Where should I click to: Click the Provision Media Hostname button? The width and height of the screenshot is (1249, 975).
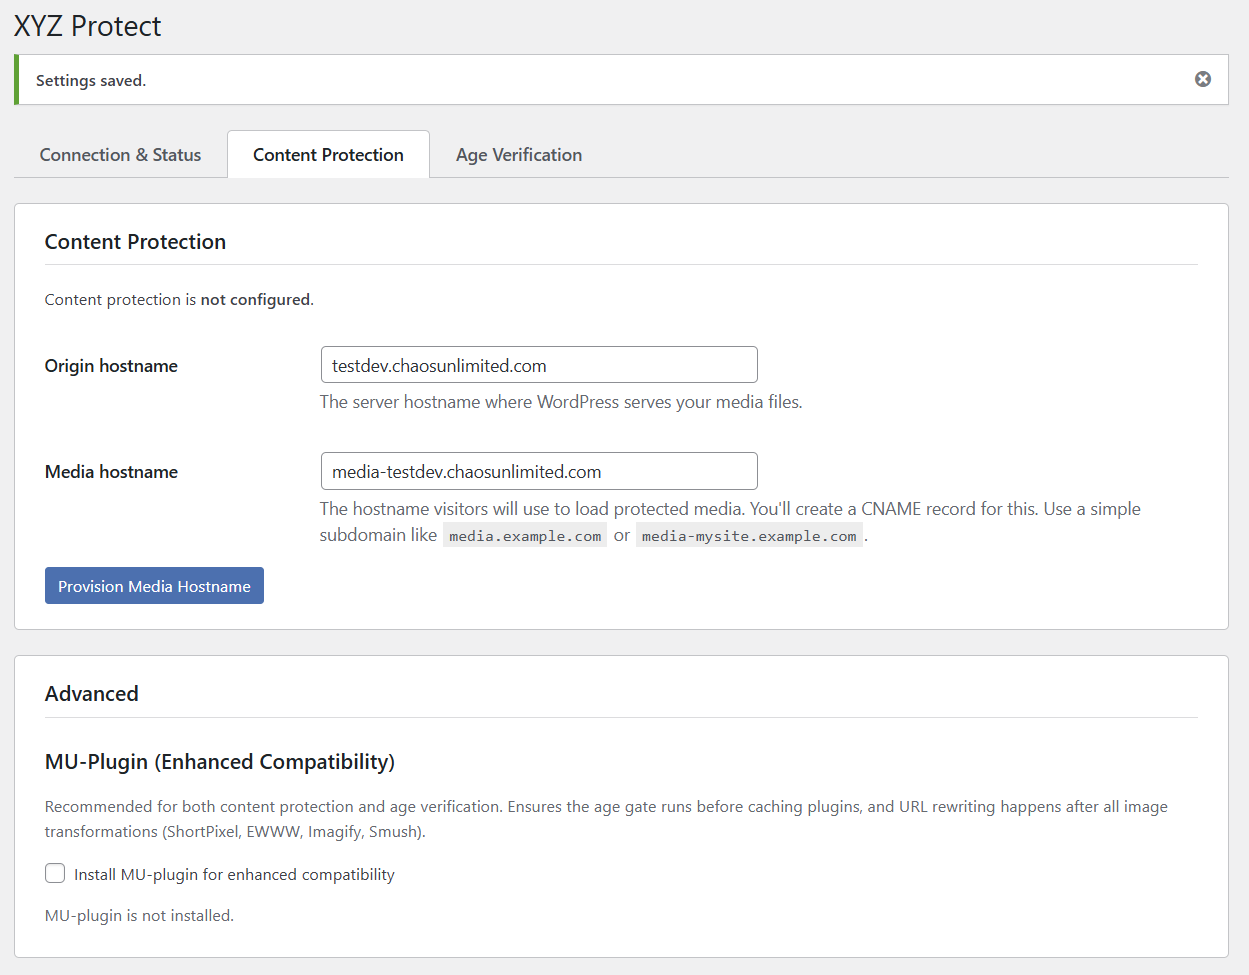click(x=153, y=585)
